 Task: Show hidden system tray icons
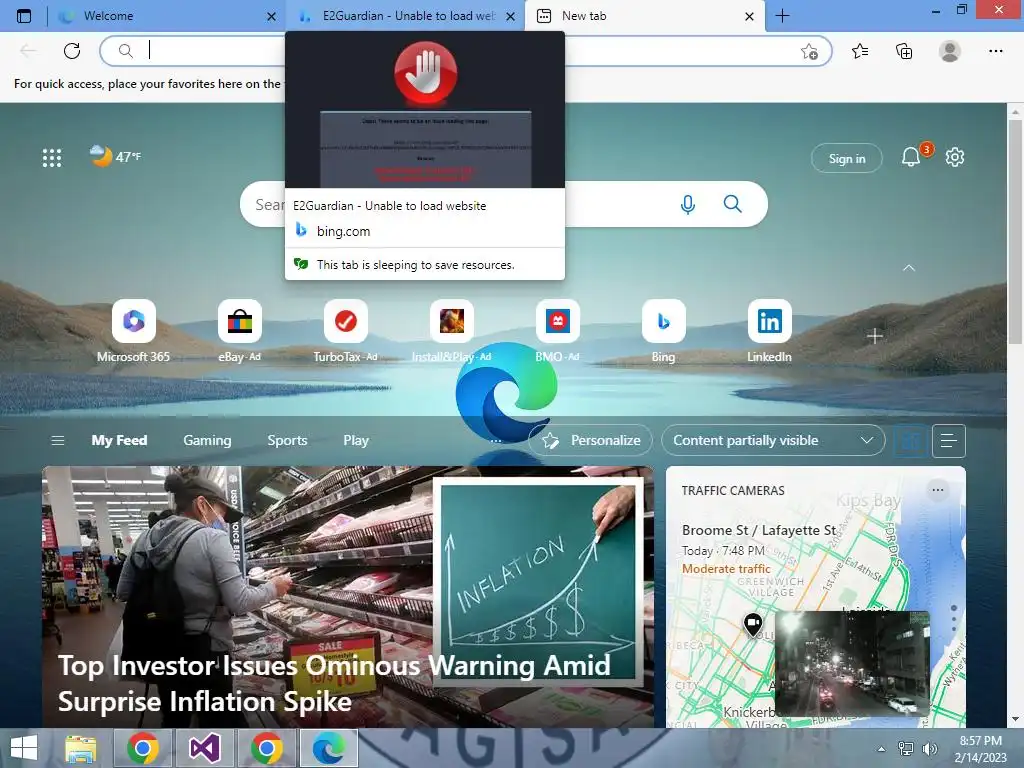(x=881, y=749)
